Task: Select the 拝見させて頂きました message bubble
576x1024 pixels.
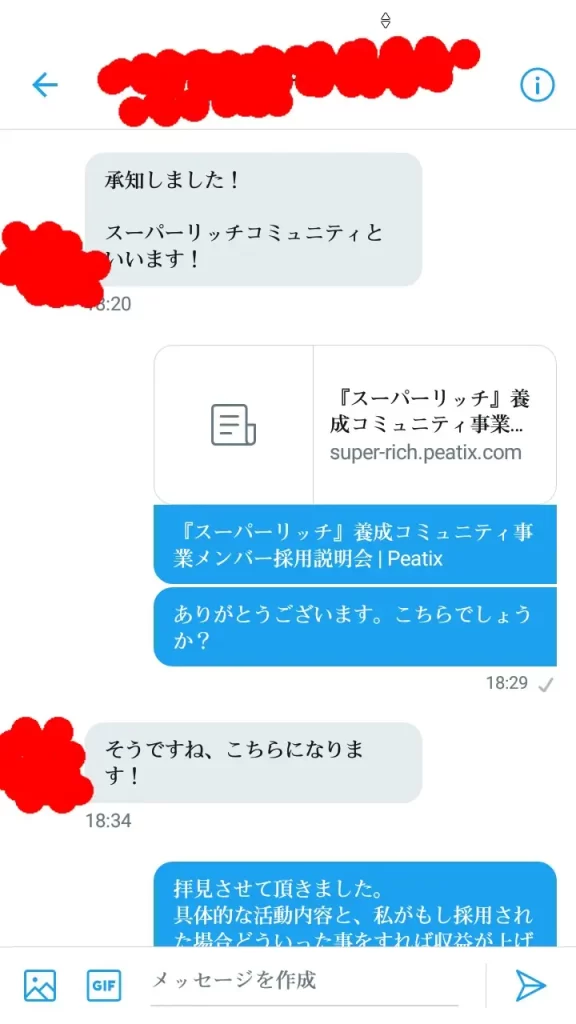Action: pyautogui.click(x=355, y=904)
